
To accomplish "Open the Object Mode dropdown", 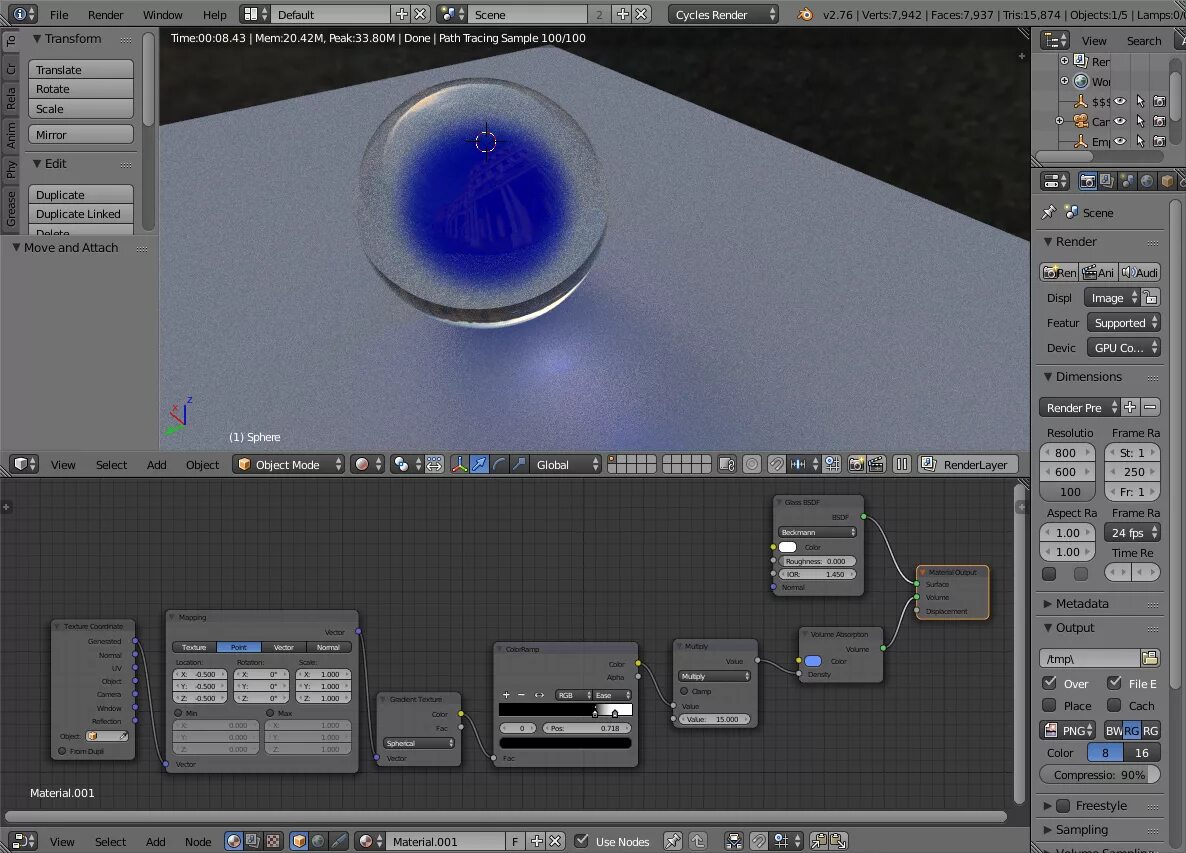I will 288,464.
